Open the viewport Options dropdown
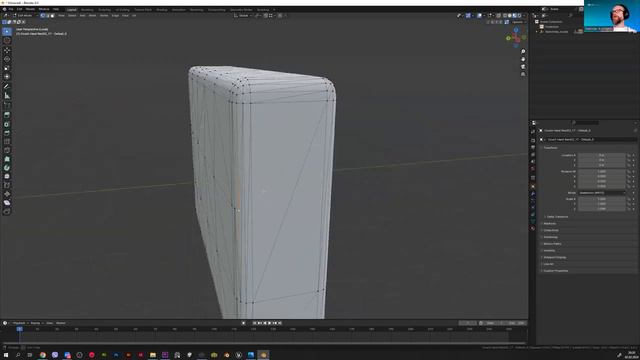 tap(518, 22)
